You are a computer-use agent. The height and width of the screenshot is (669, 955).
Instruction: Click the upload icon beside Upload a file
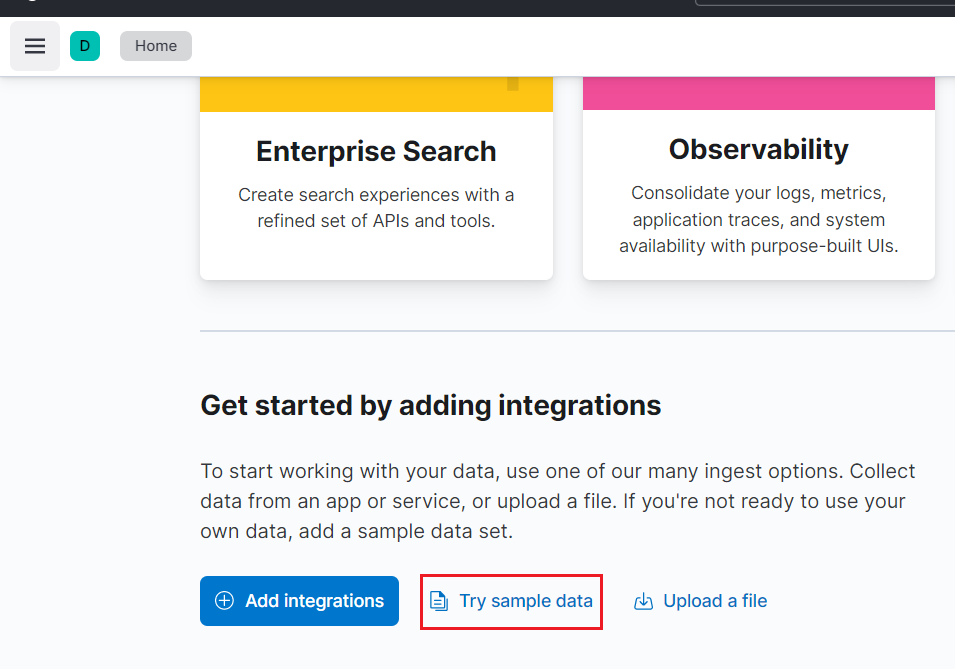point(643,601)
